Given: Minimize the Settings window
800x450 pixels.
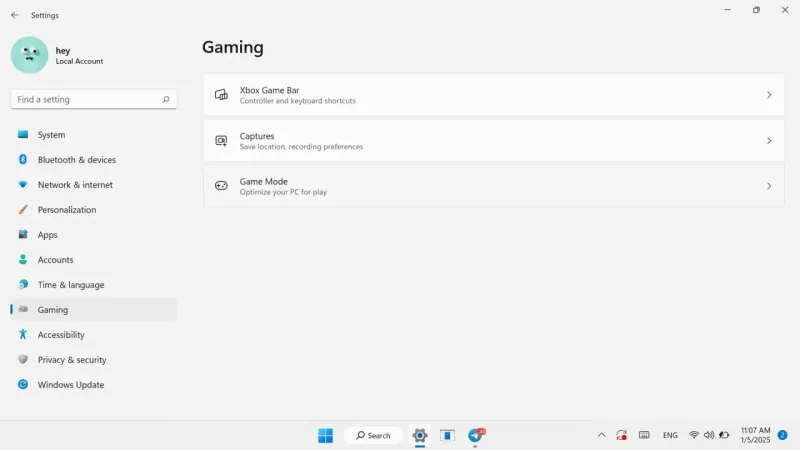Looking at the screenshot, I should [x=728, y=10].
